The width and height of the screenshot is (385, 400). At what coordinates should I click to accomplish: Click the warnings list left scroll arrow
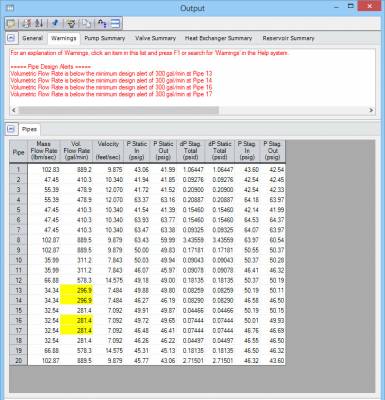click(14, 110)
